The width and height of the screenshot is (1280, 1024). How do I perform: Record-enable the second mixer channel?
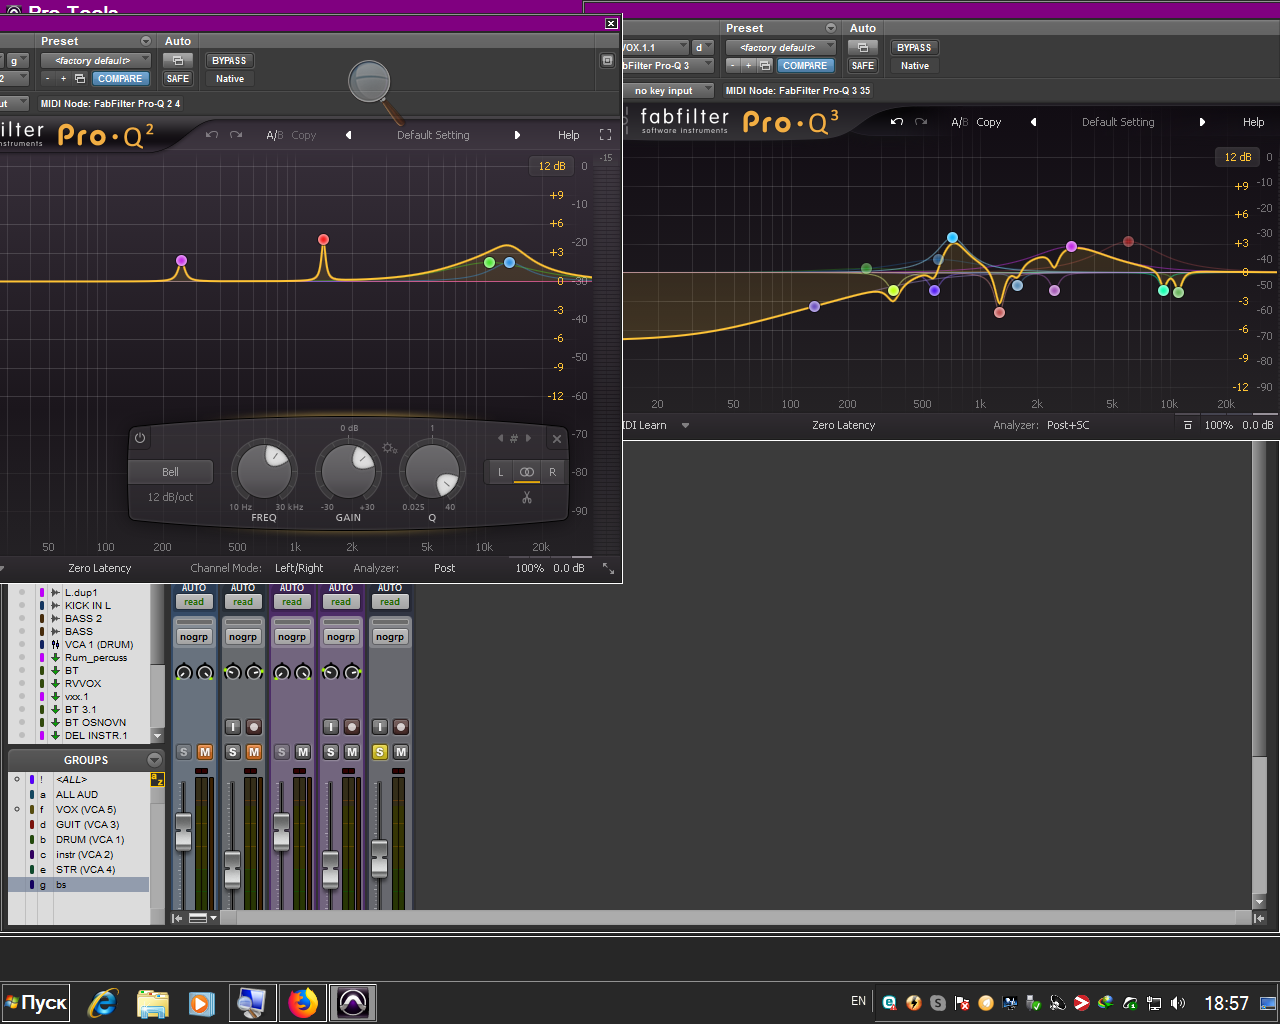254,727
